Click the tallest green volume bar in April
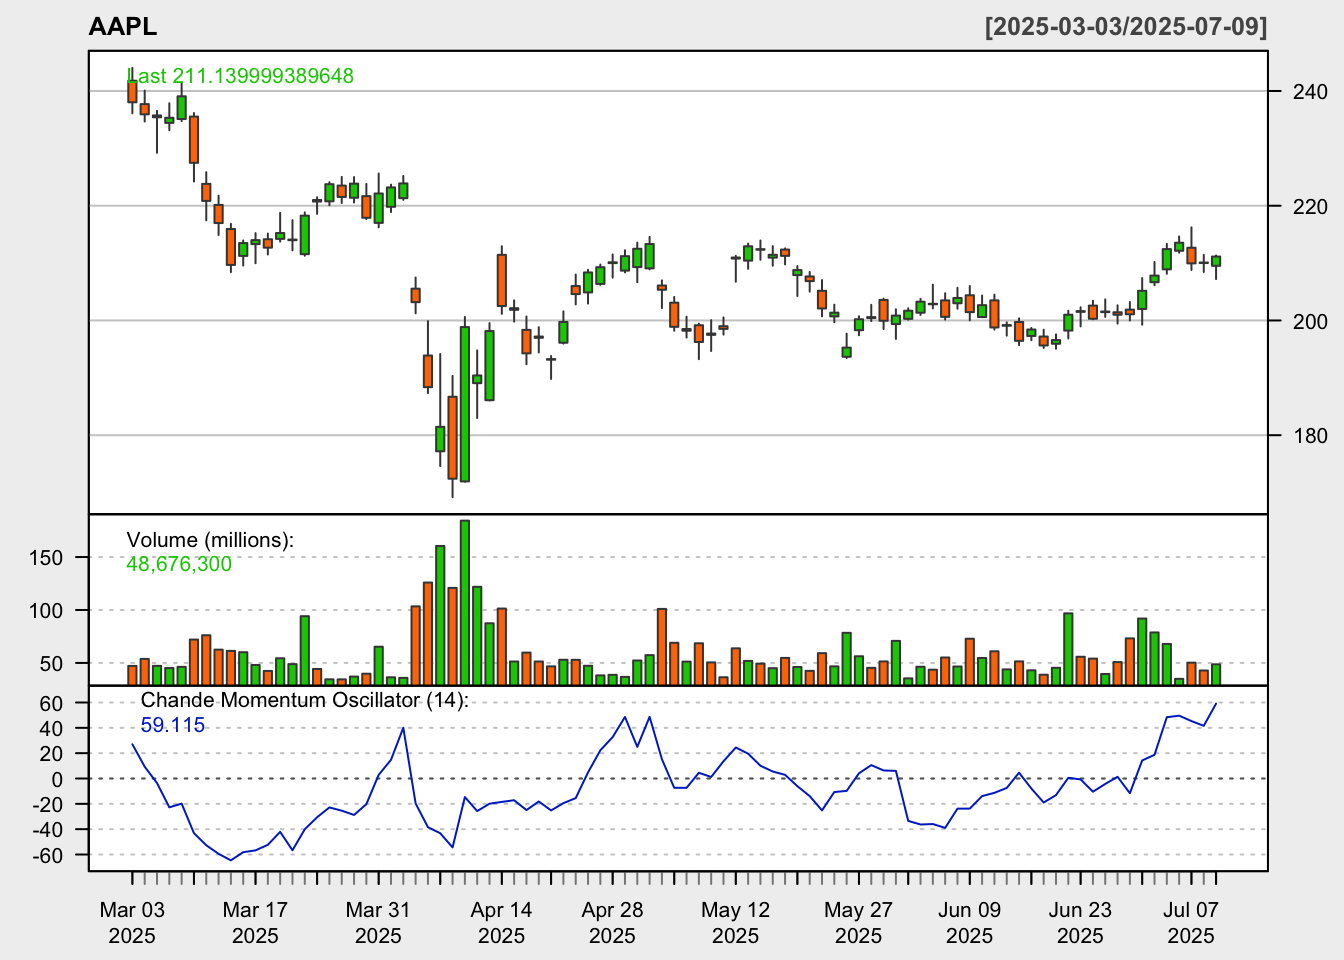Image resolution: width=1344 pixels, height=960 pixels. (x=465, y=602)
